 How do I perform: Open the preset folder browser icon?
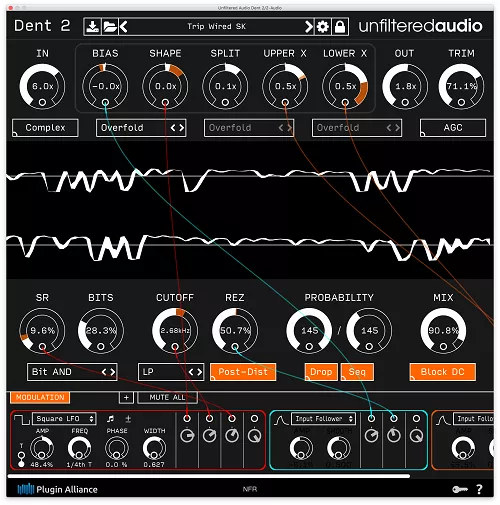pos(110,26)
